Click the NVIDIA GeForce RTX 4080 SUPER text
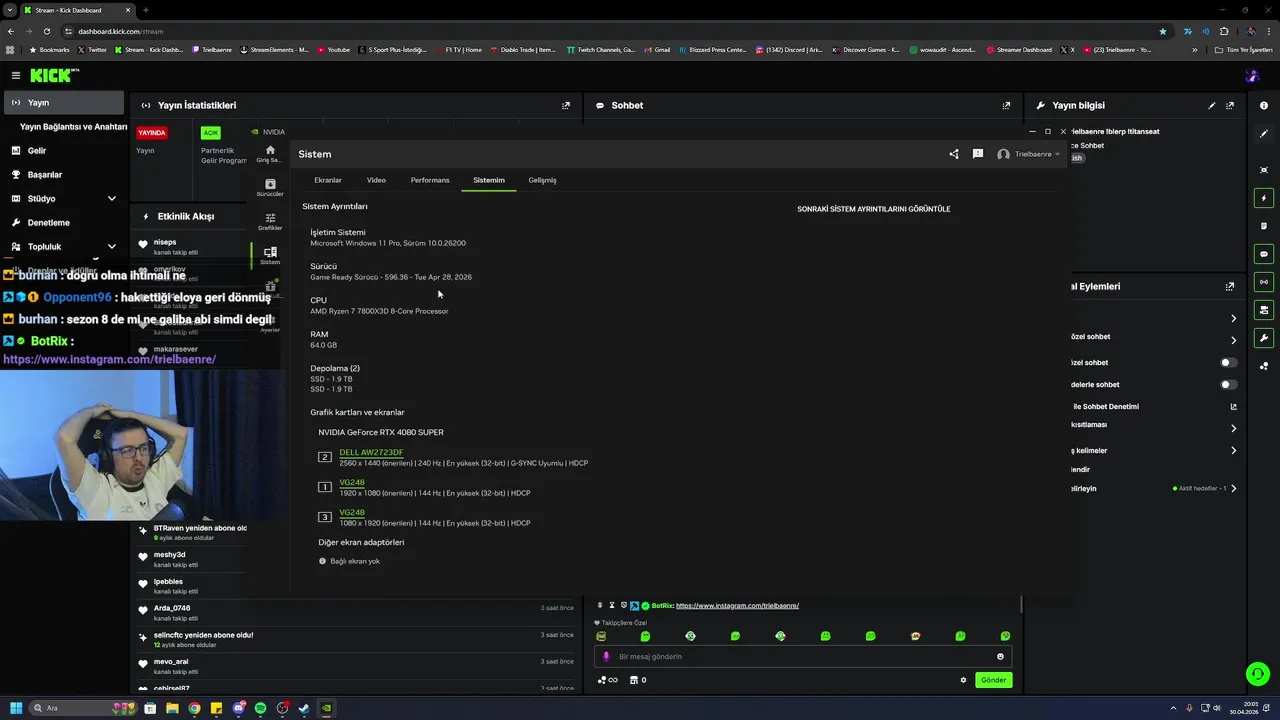 (x=381, y=432)
